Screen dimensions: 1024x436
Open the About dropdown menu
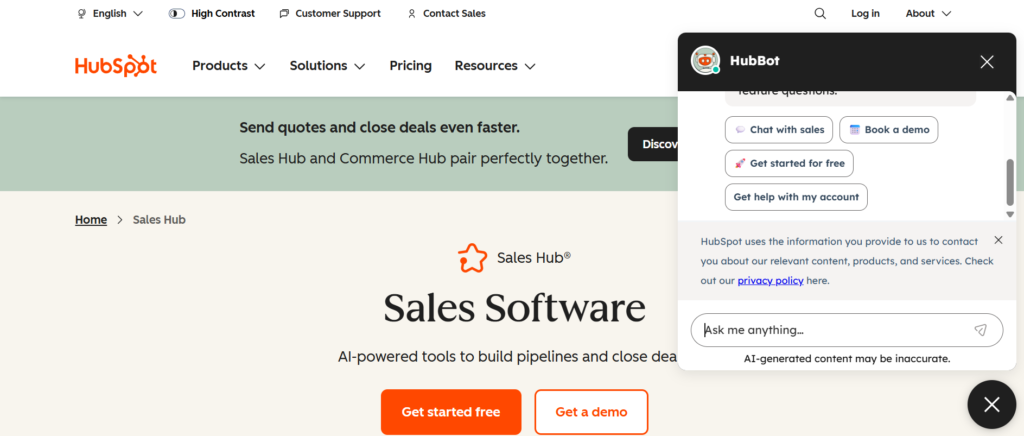928,14
